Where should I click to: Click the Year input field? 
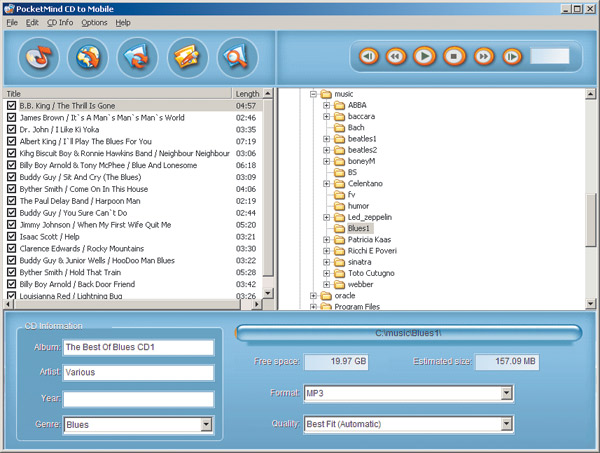138,399
